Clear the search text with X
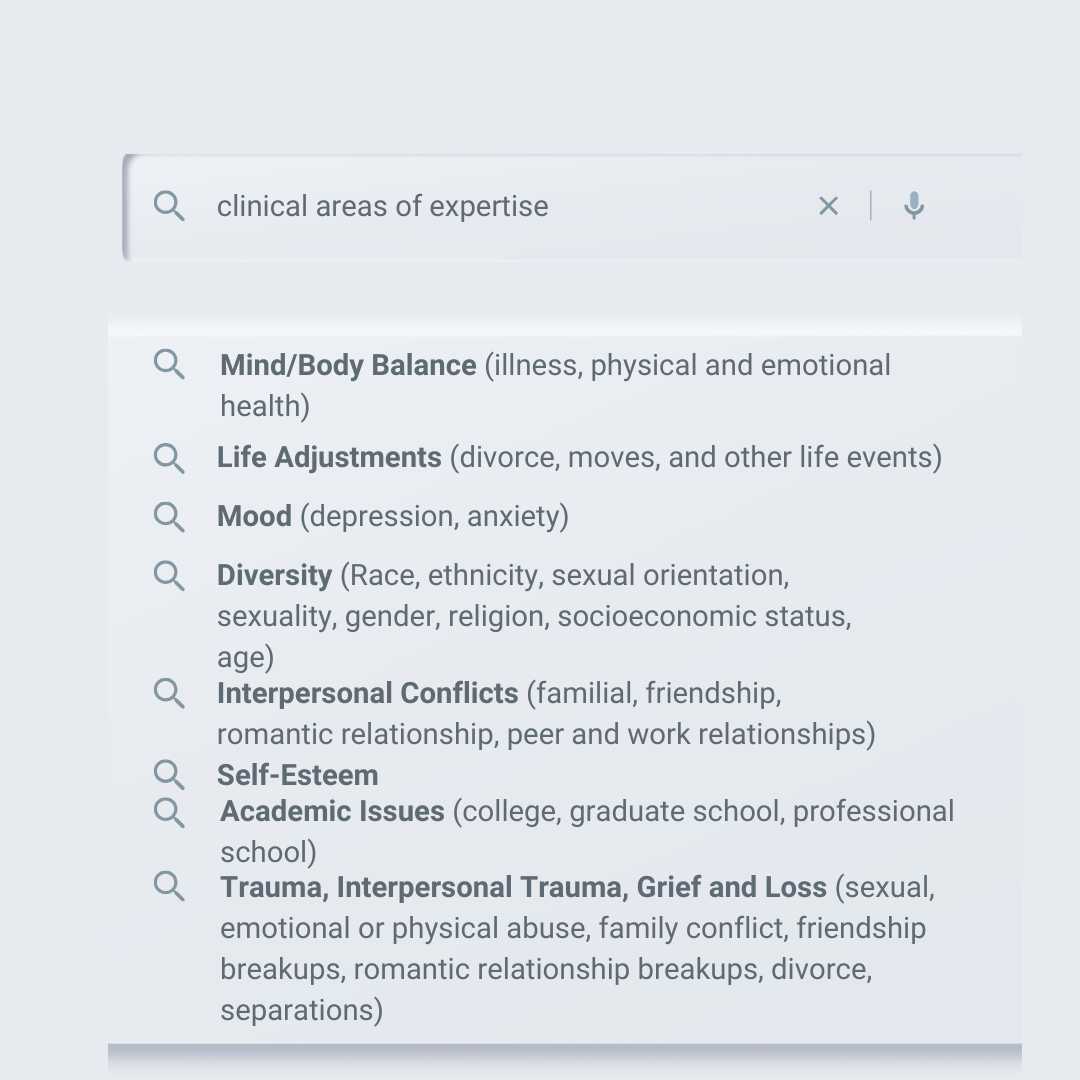 (x=828, y=206)
